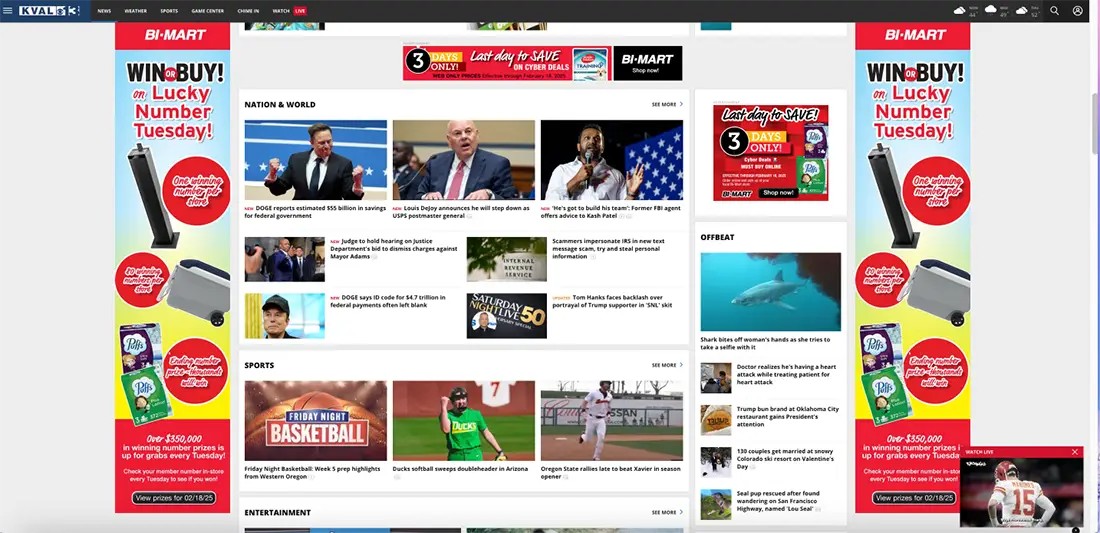Read Friday Night Basketball Week 5 headline
The width and height of the screenshot is (1100, 533).
(x=312, y=472)
